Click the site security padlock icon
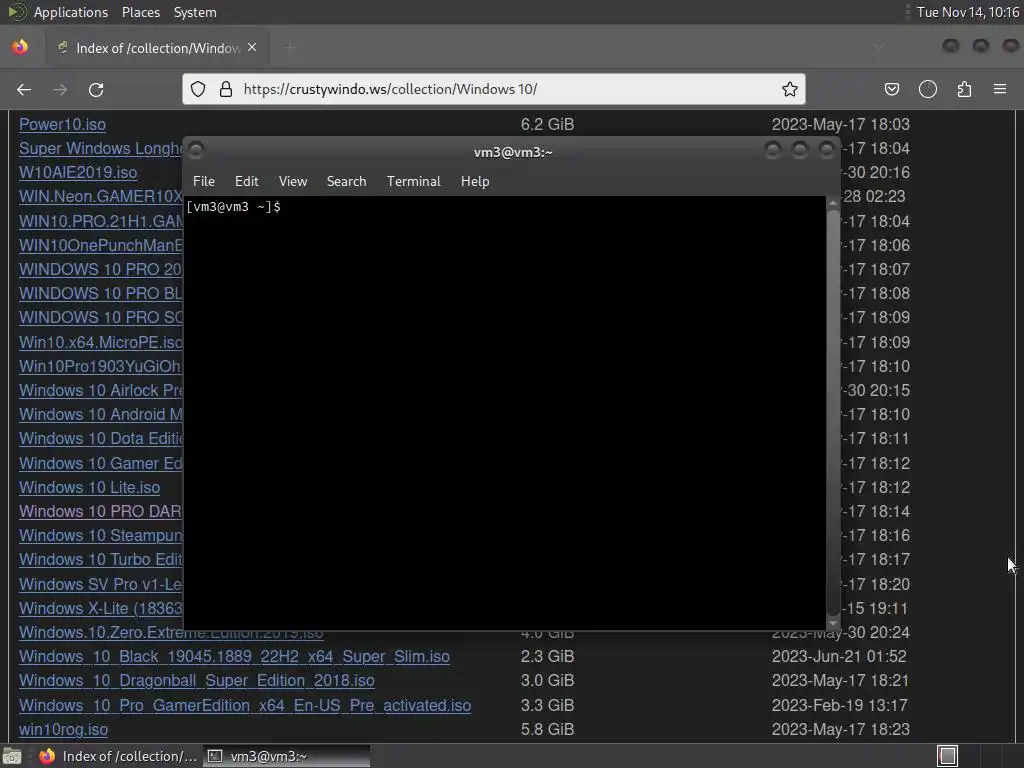 point(226,89)
